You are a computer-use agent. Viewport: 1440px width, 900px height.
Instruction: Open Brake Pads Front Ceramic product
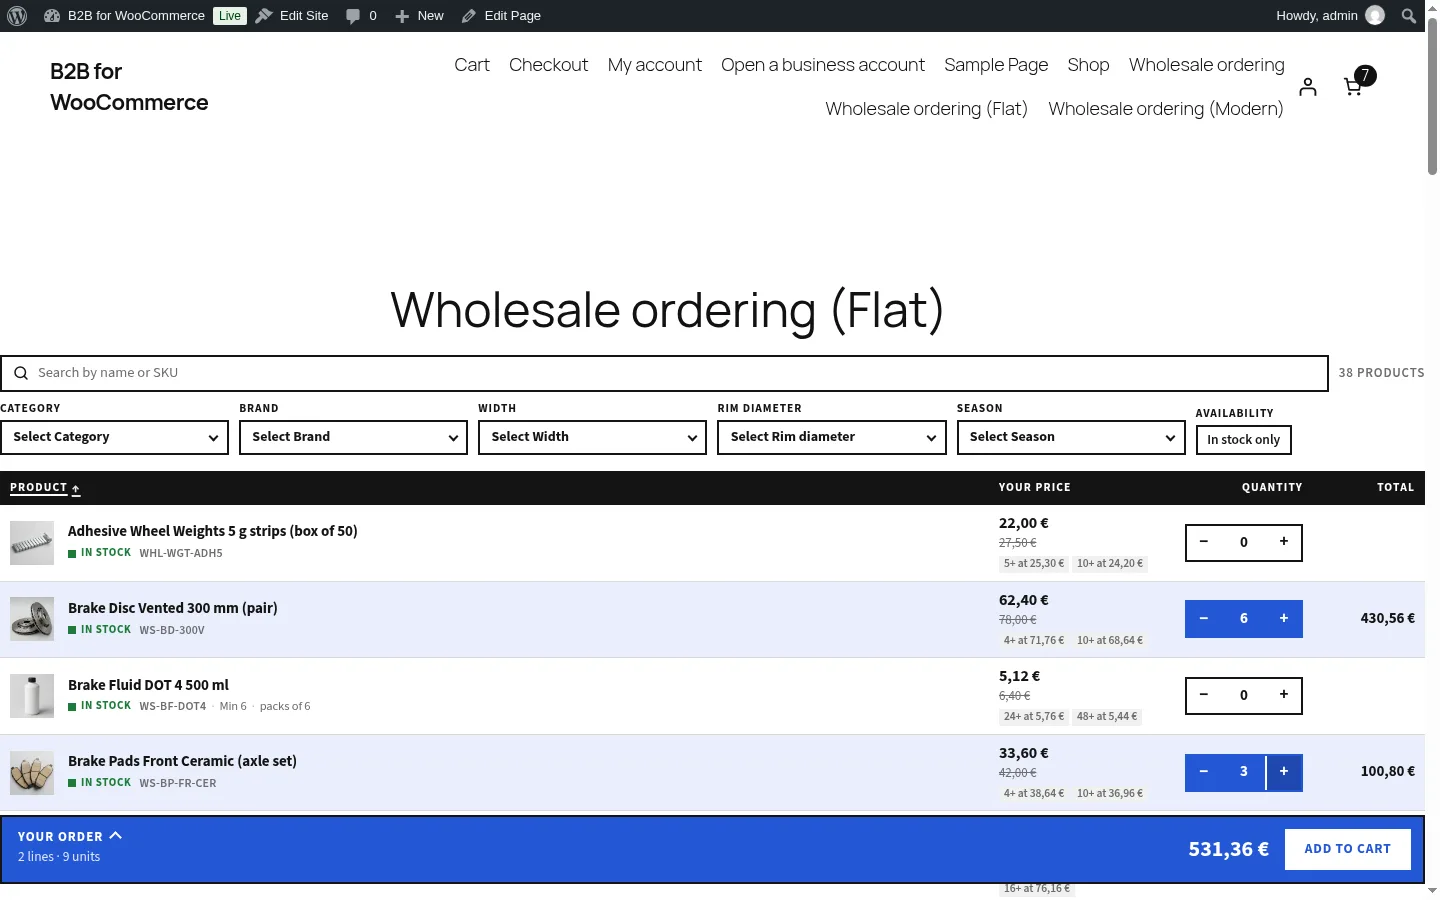(x=182, y=761)
